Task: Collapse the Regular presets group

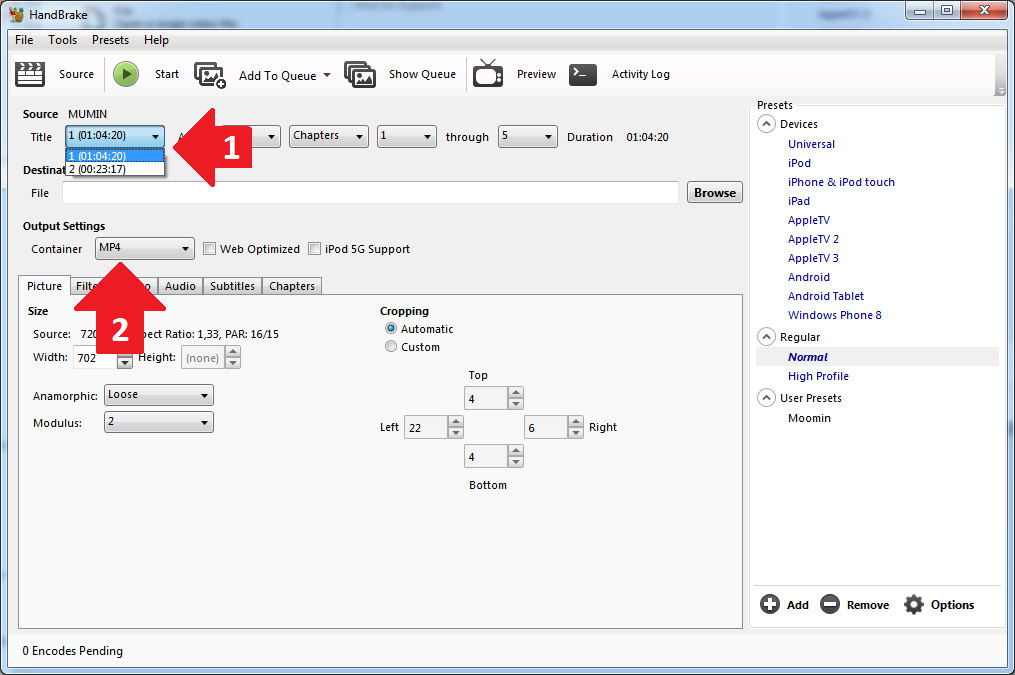Action: pyautogui.click(x=766, y=337)
